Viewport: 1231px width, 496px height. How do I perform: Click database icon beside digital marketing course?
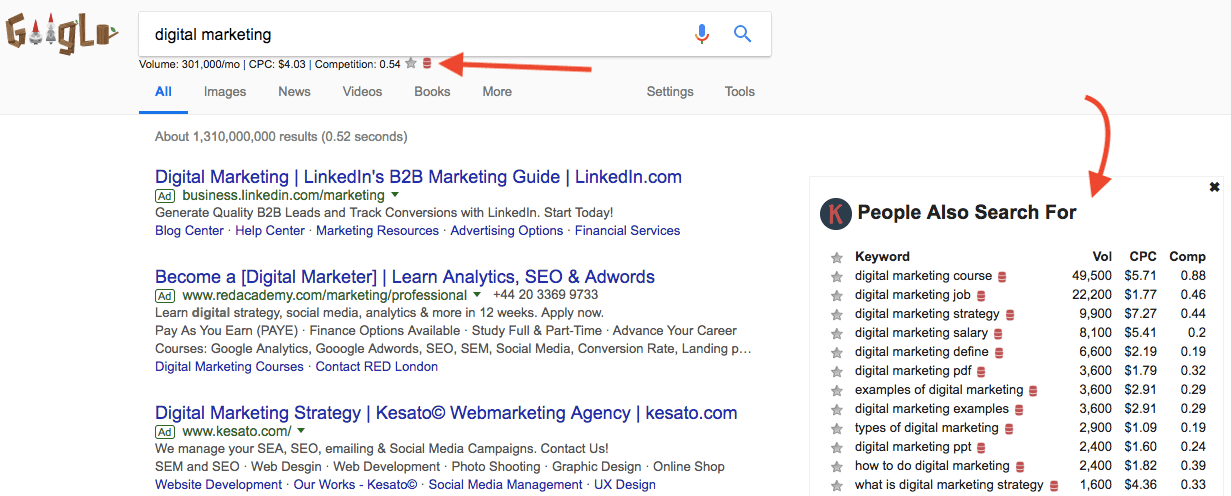(1002, 276)
